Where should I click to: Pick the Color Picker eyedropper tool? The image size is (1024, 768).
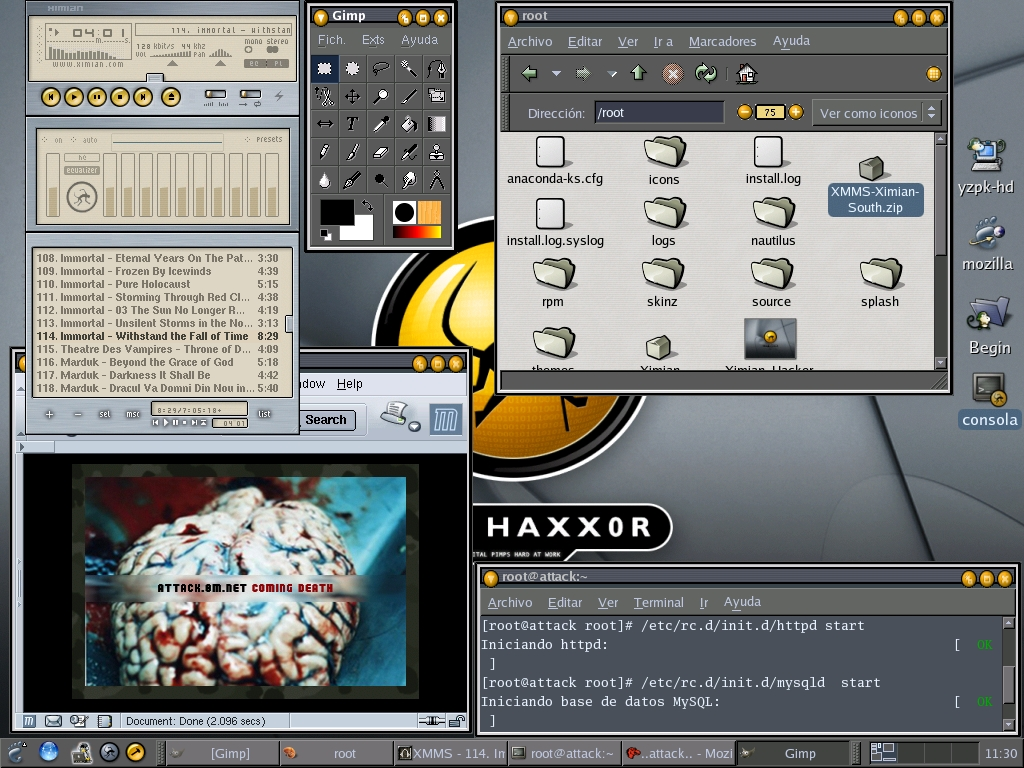[380, 124]
